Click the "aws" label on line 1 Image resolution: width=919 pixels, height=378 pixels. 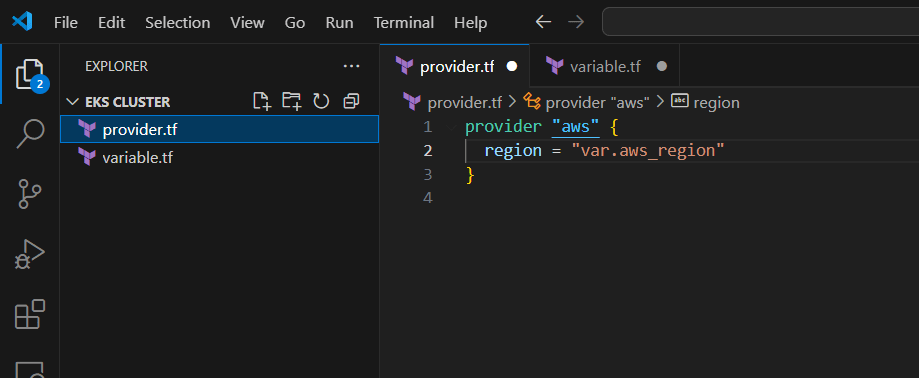click(x=576, y=127)
